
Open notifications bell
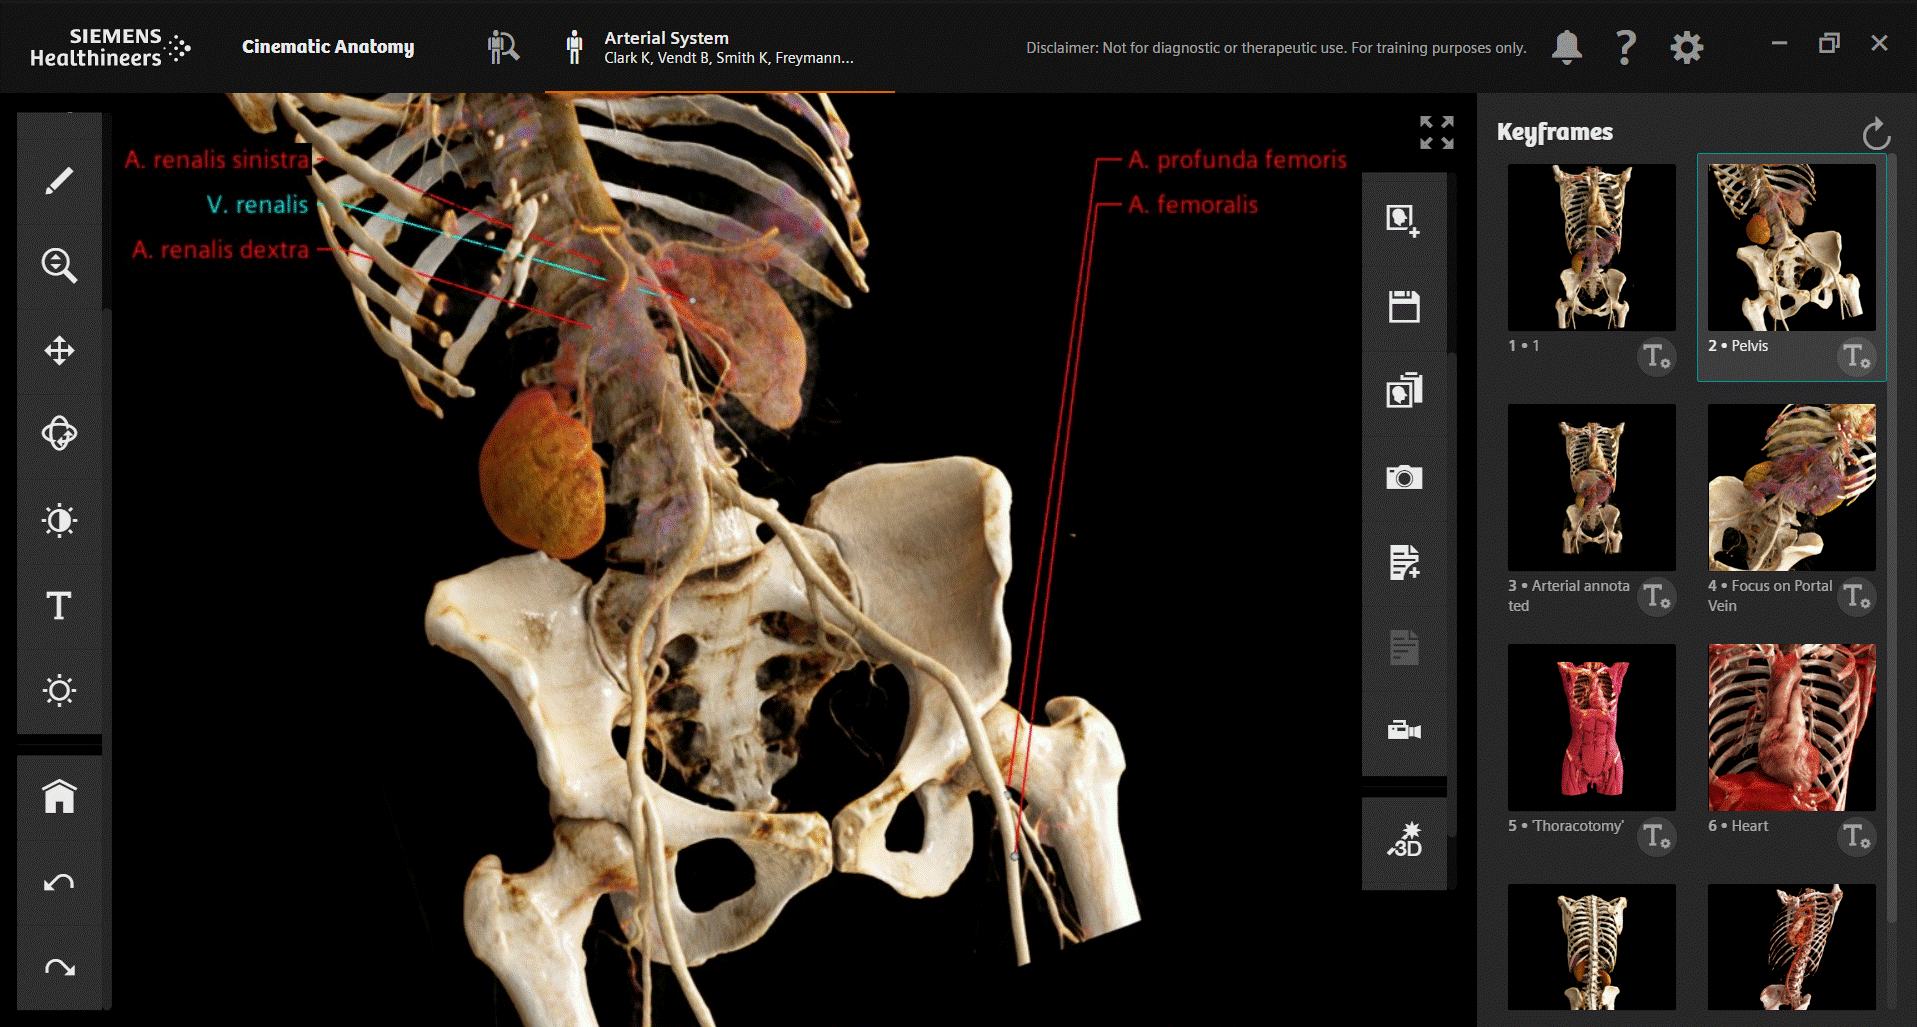(1567, 46)
